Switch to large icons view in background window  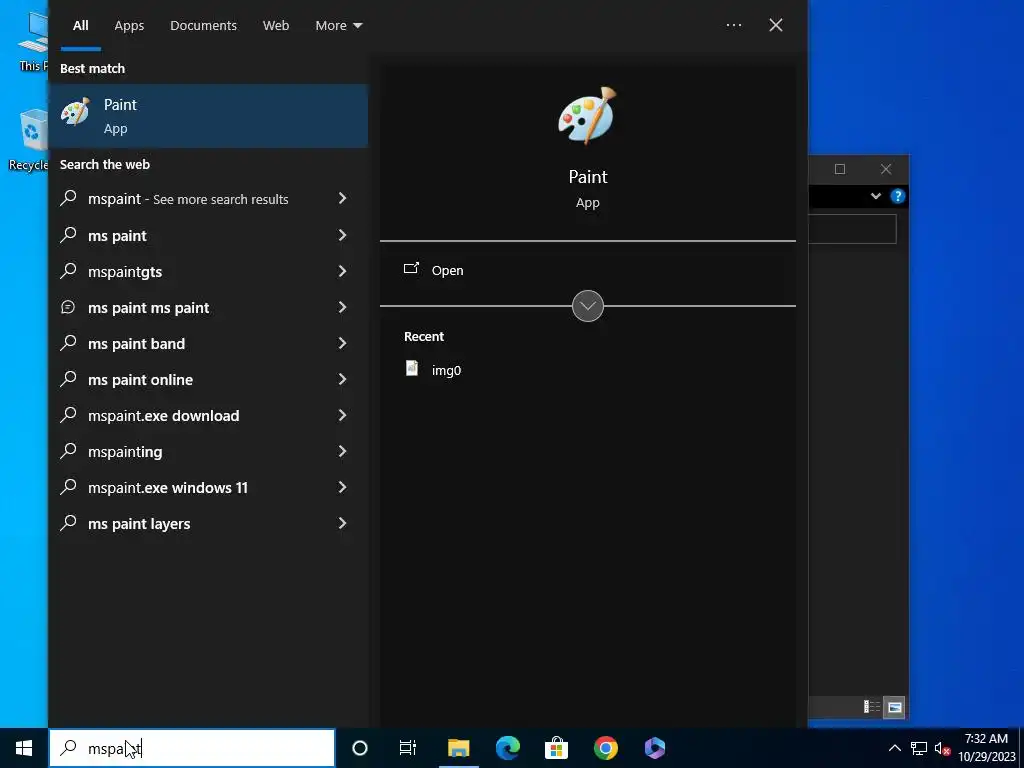(894, 707)
